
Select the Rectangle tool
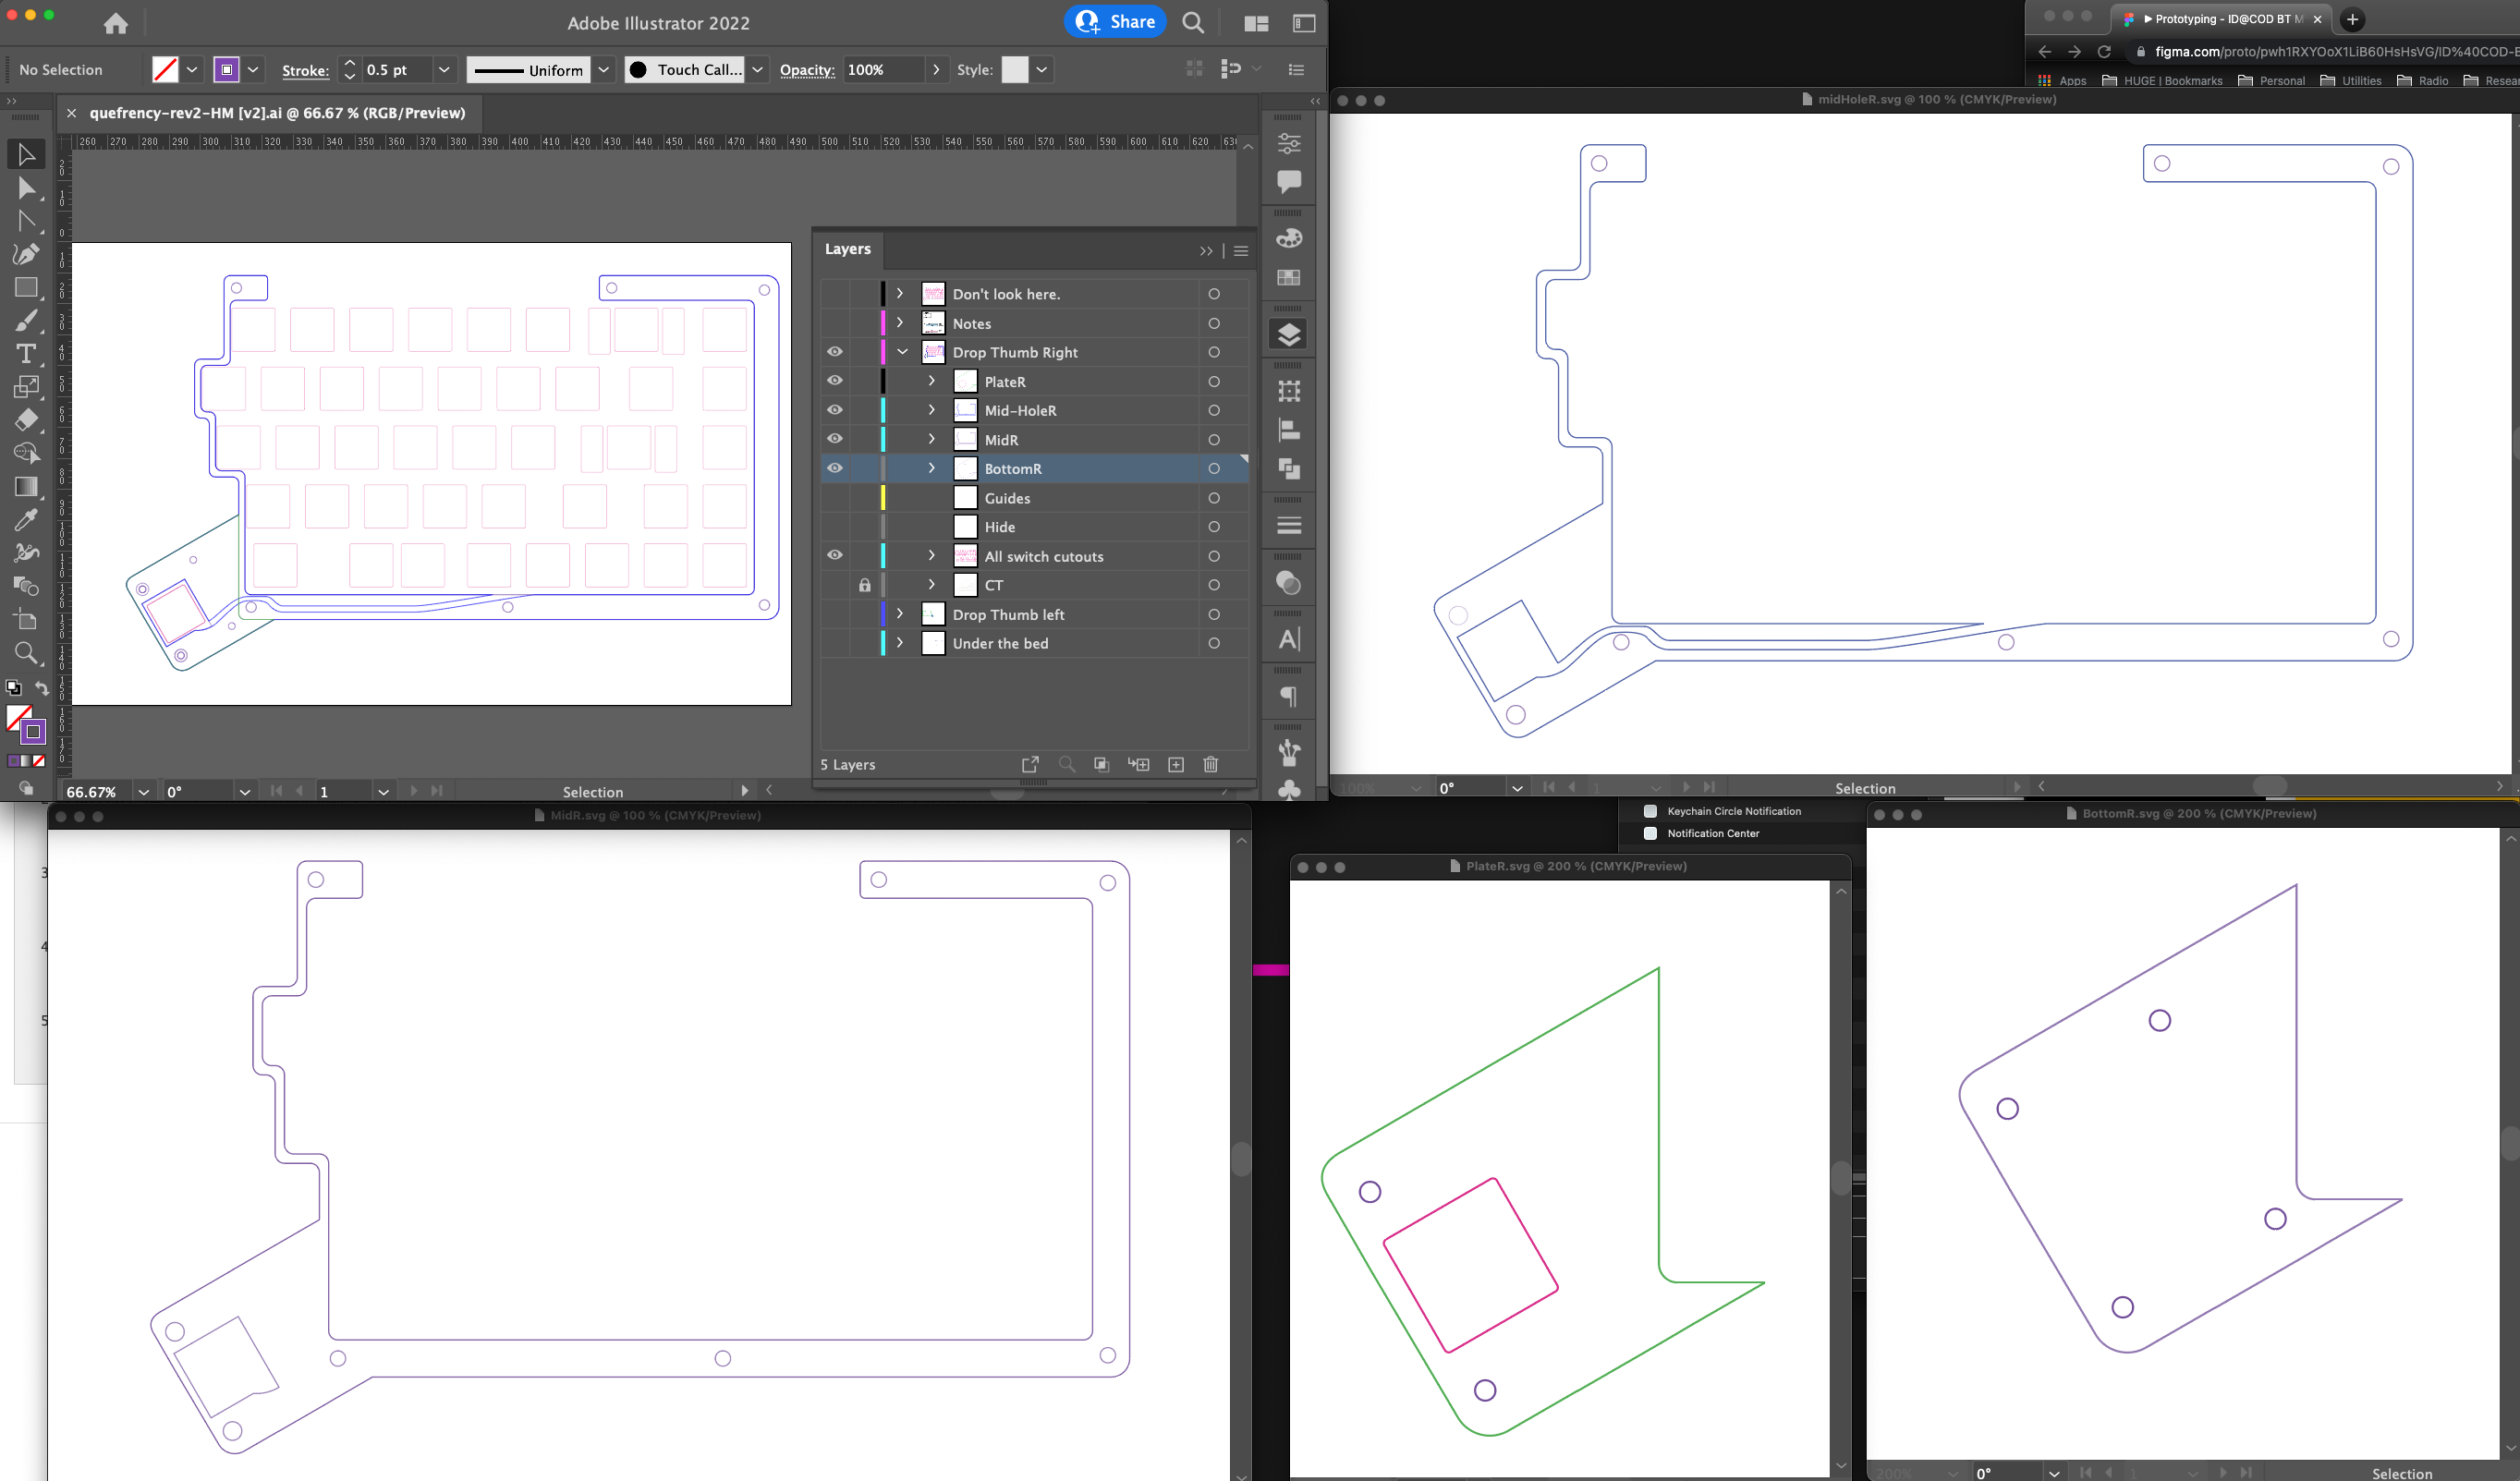coord(26,287)
